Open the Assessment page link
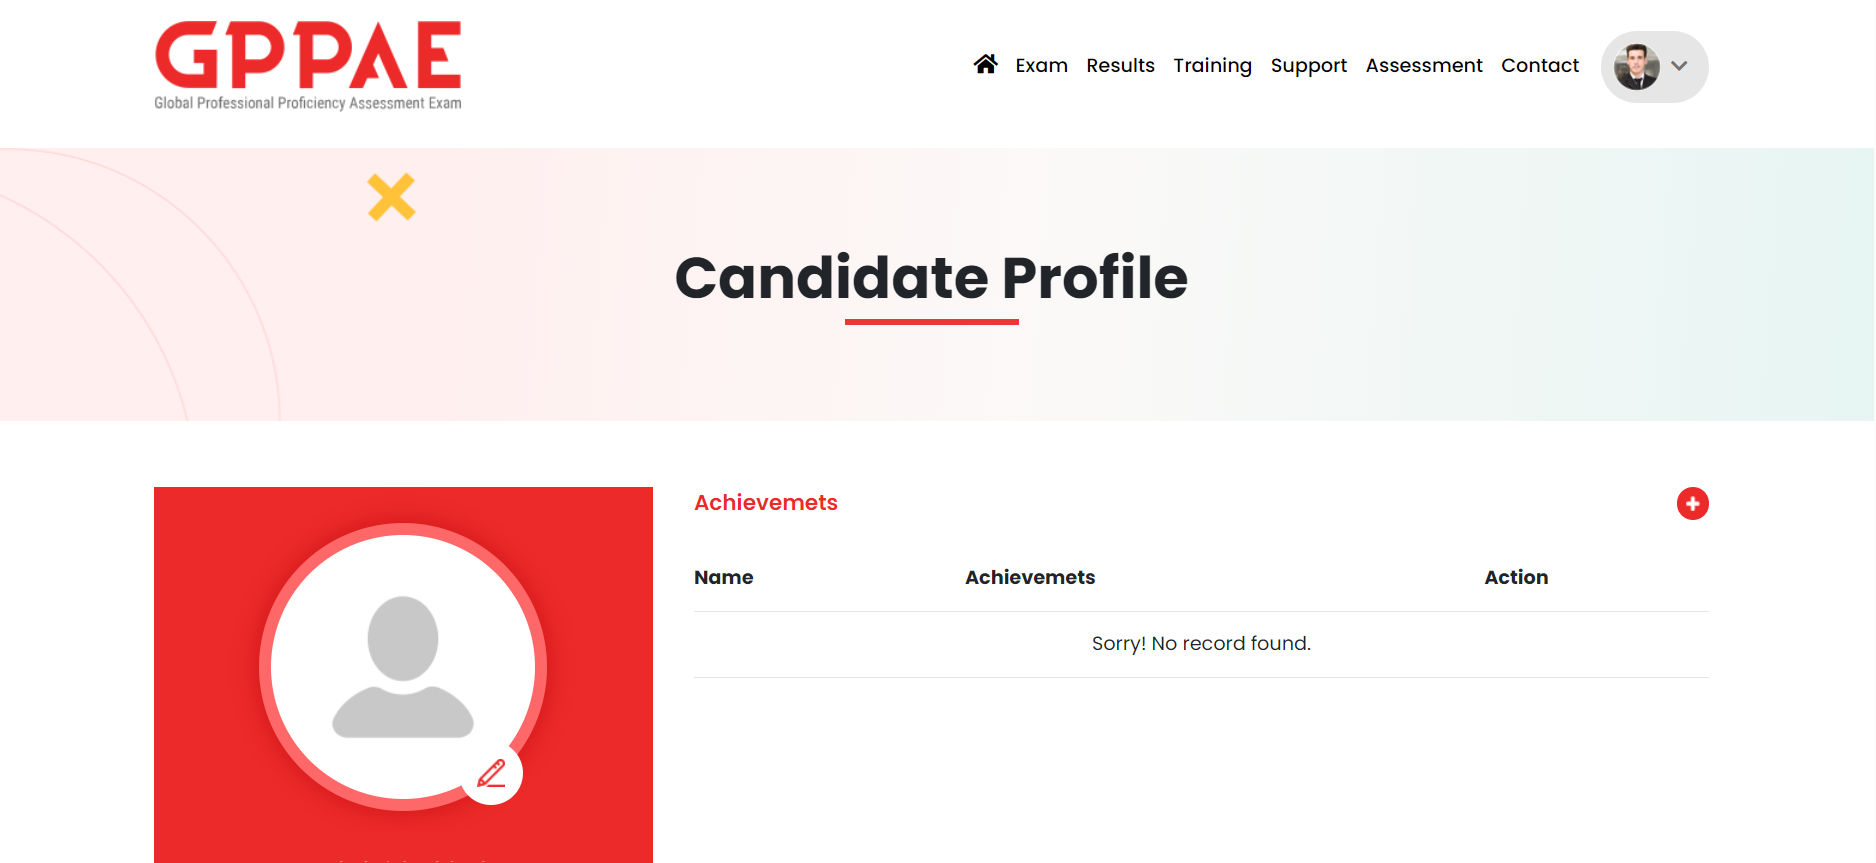 (x=1424, y=66)
